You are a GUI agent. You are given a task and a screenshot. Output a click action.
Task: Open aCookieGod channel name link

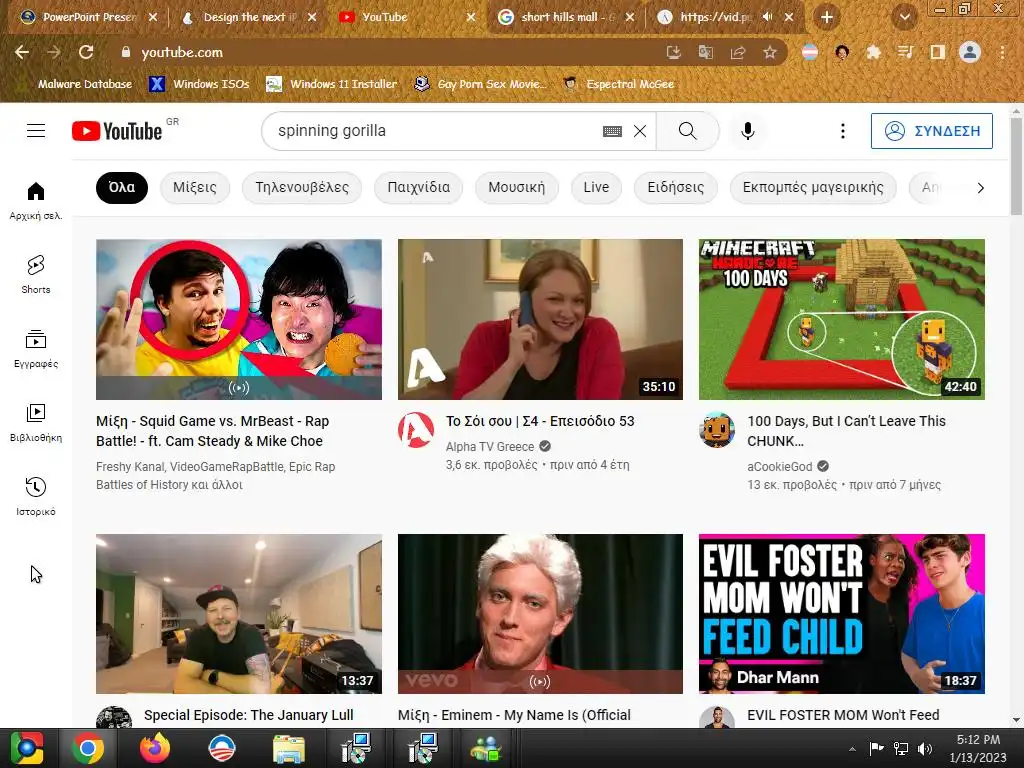[x=780, y=466]
